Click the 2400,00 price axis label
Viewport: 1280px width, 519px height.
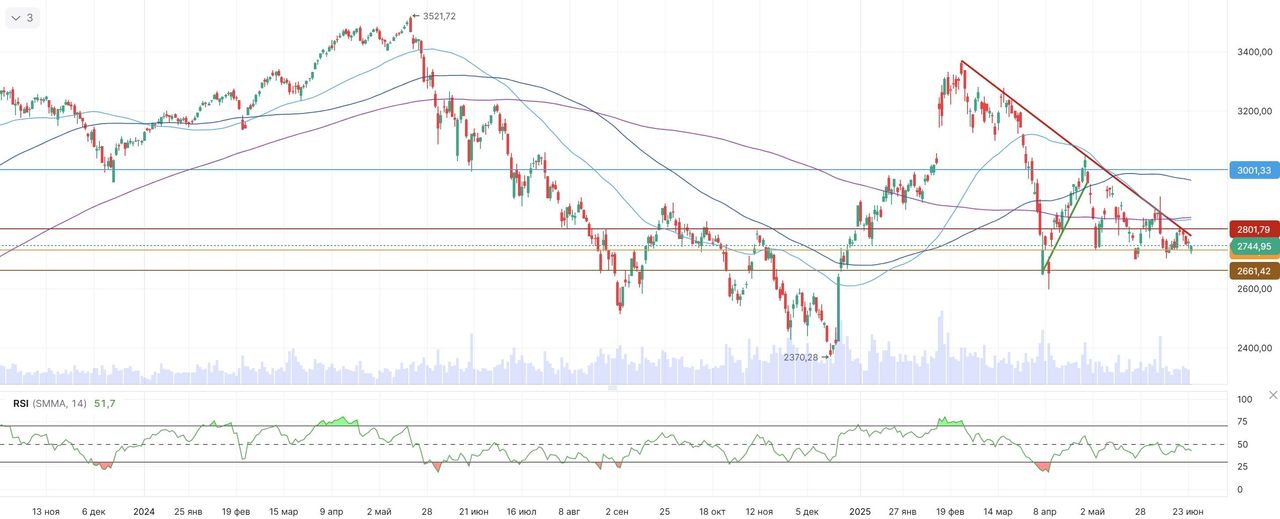(x=1254, y=348)
